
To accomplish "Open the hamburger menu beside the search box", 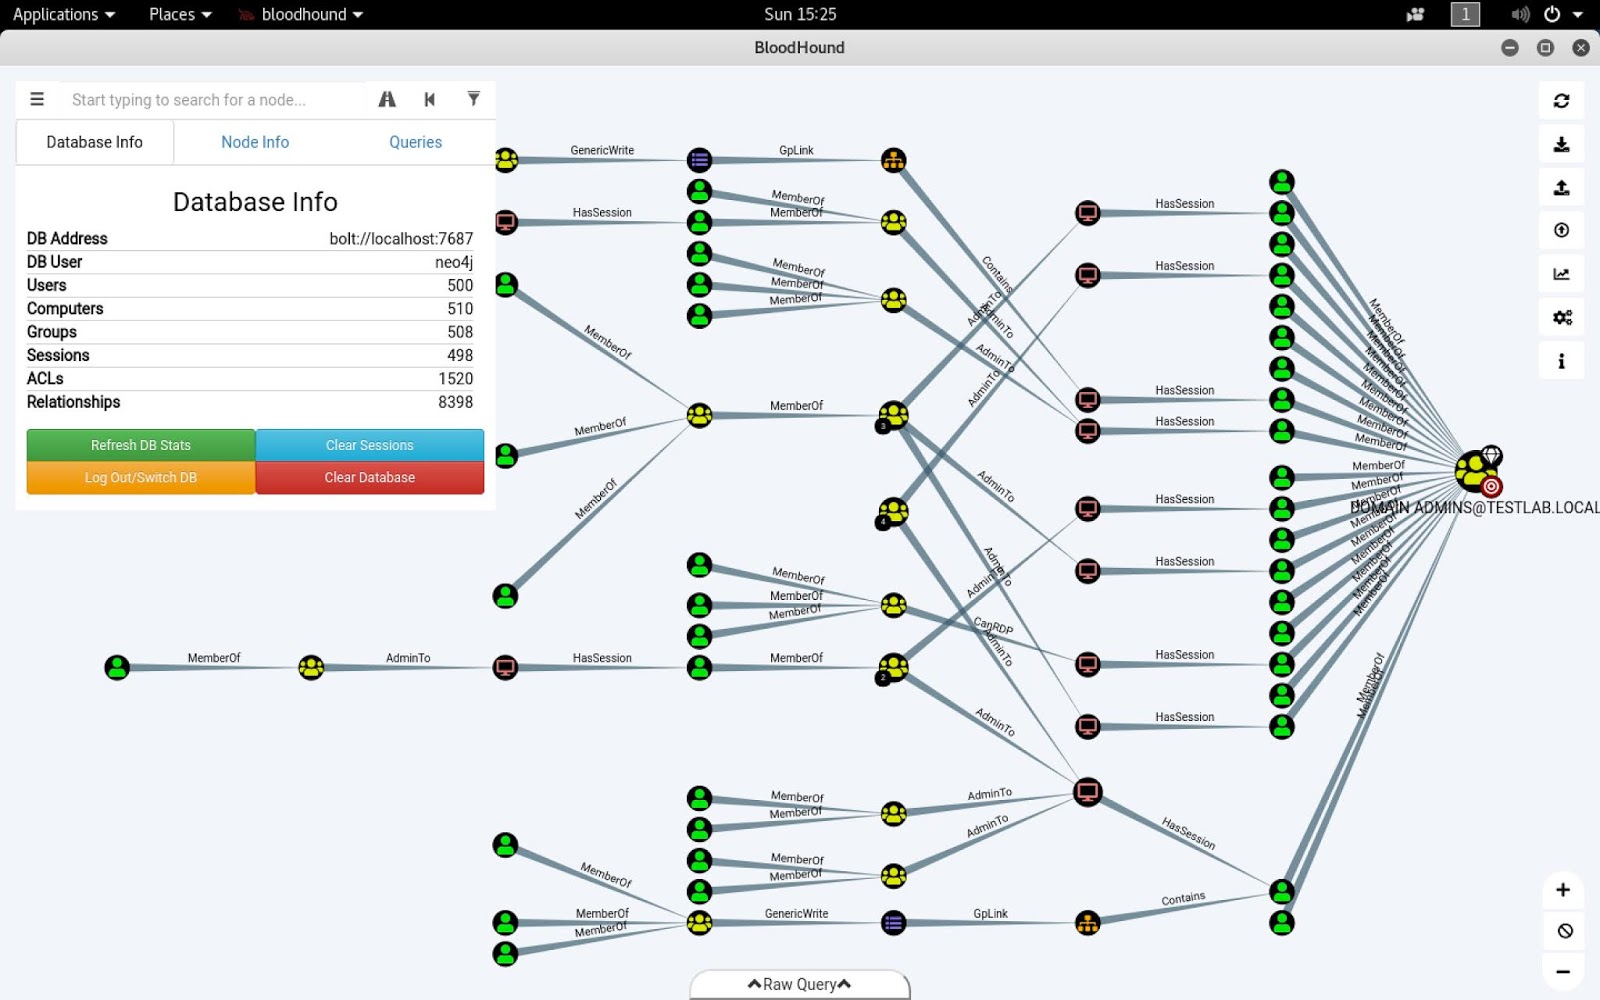I will [x=37, y=99].
